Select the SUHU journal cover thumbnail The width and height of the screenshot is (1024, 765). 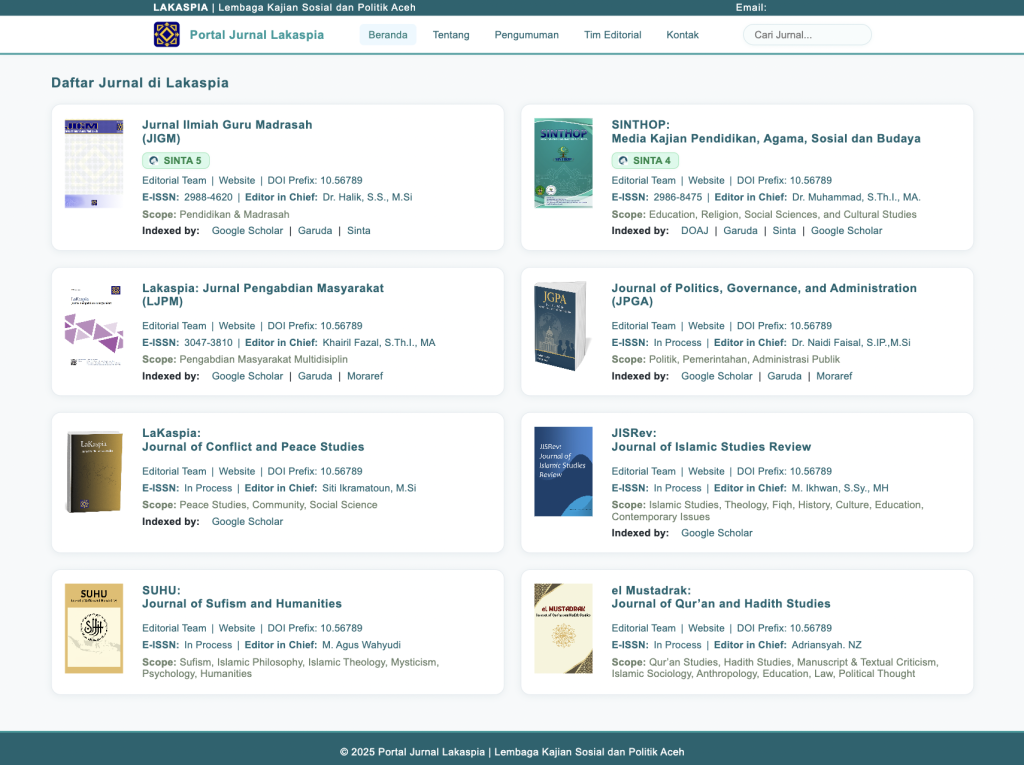(94, 628)
